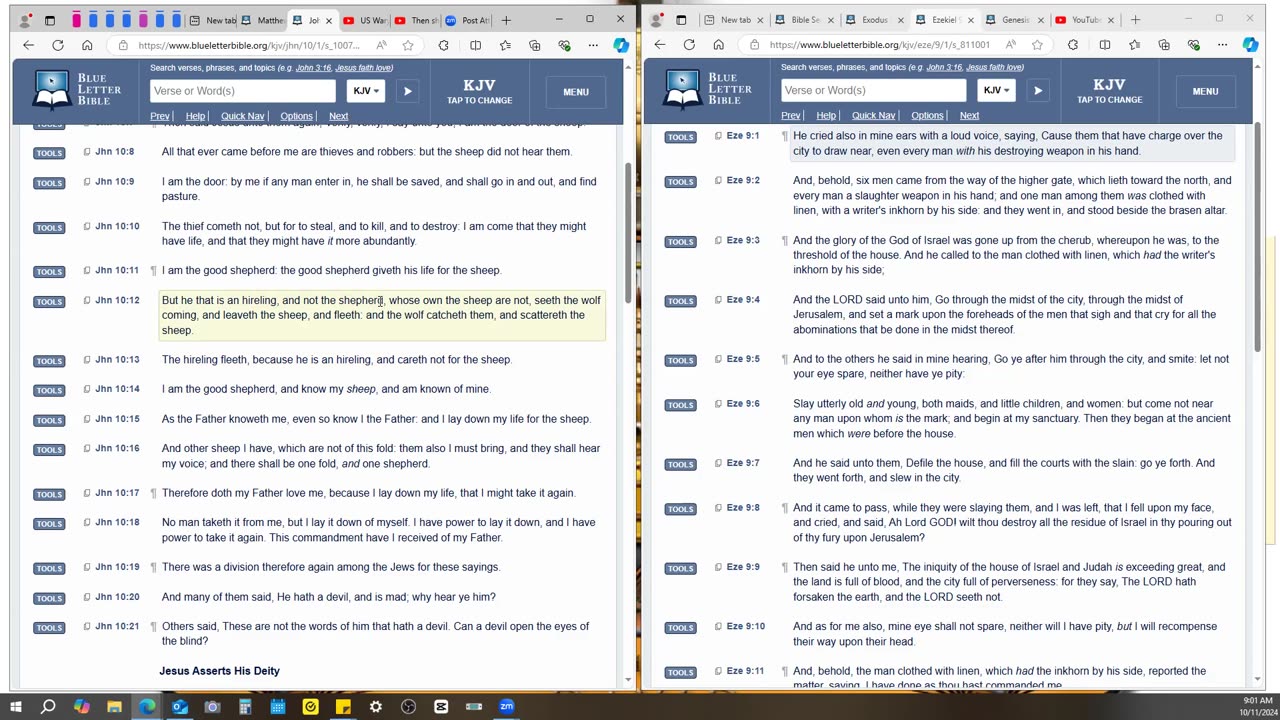The image size is (1280, 720).
Task: Favorite this page in right browser
Action: [1037, 45]
